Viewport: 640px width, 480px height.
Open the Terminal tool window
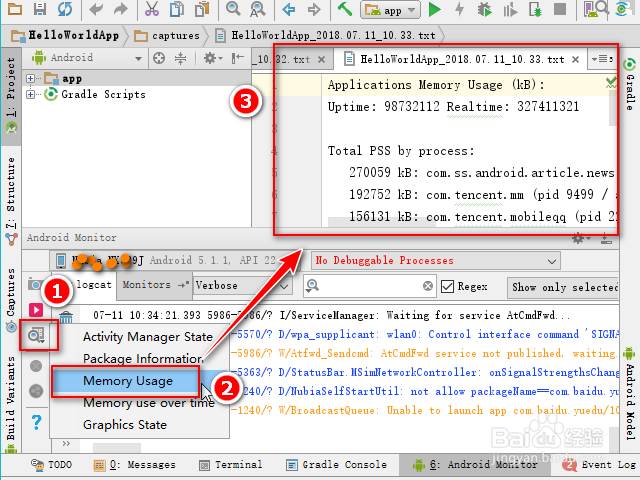[231, 465]
